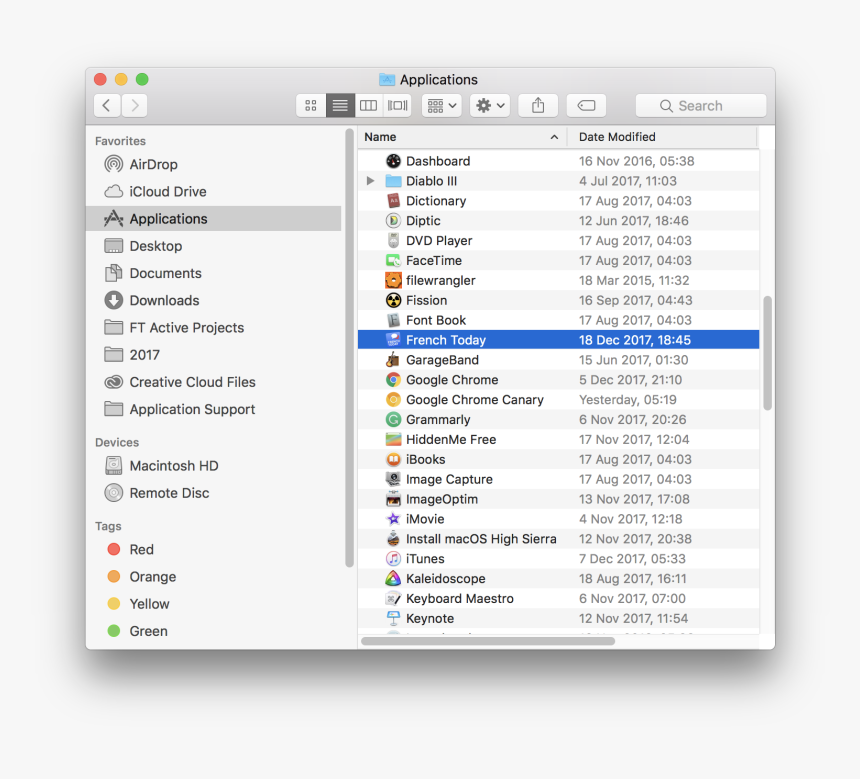This screenshot has width=860, height=779.
Task: Open the 2017 folder in sidebar
Action: (213, 354)
